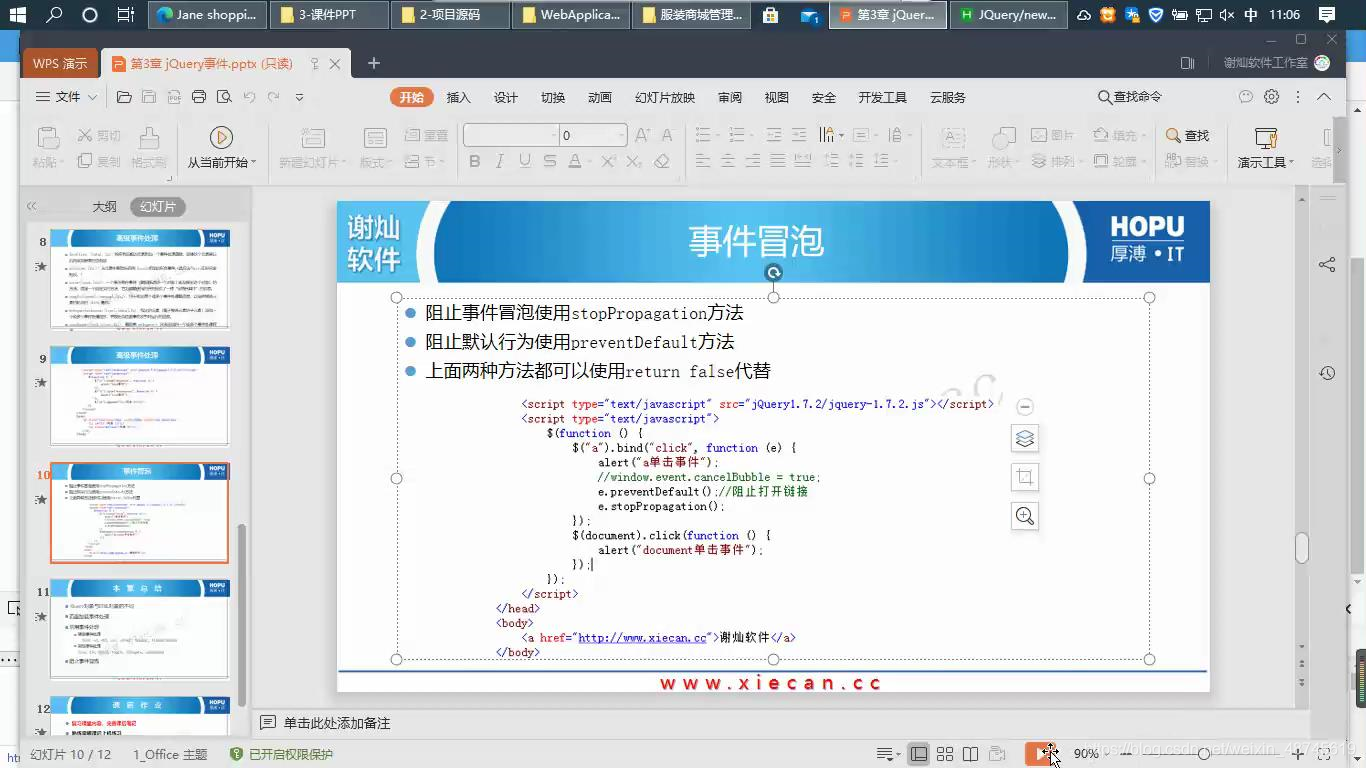Click the Bold B formatting icon
The image size is (1366, 768).
coord(474,161)
